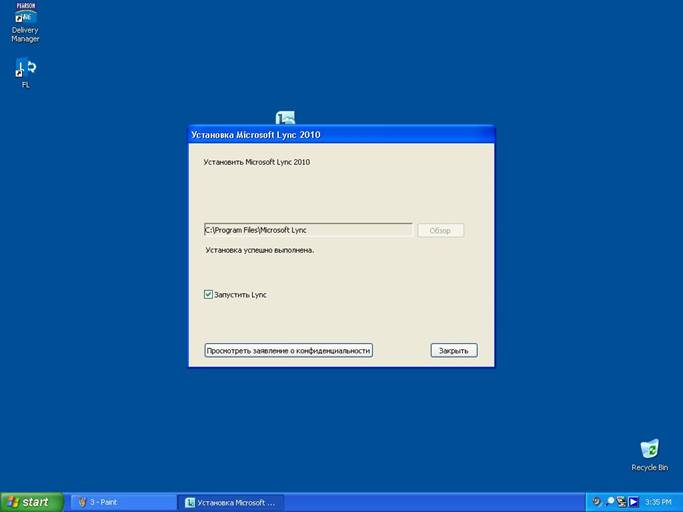This screenshot has width=683, height=512.
Task: Click the Установка успешно выполнена status text
Action: [x=260, y=250]
